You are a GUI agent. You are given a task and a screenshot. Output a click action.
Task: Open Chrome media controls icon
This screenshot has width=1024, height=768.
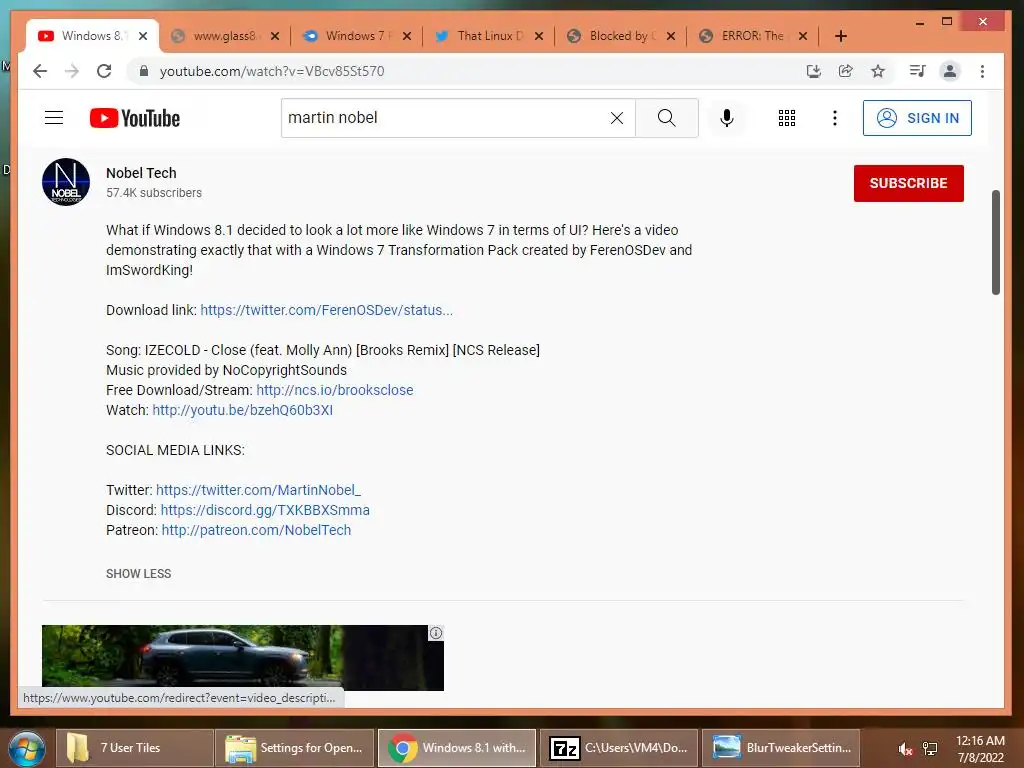(918, 71)
